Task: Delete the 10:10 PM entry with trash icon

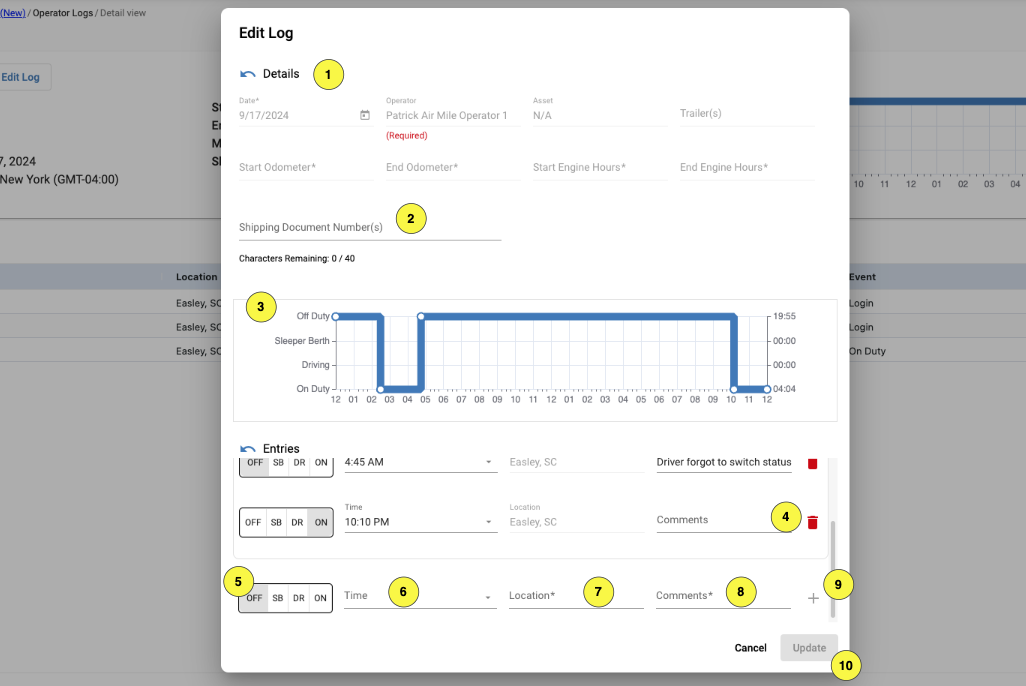Action: coord(813,522)
